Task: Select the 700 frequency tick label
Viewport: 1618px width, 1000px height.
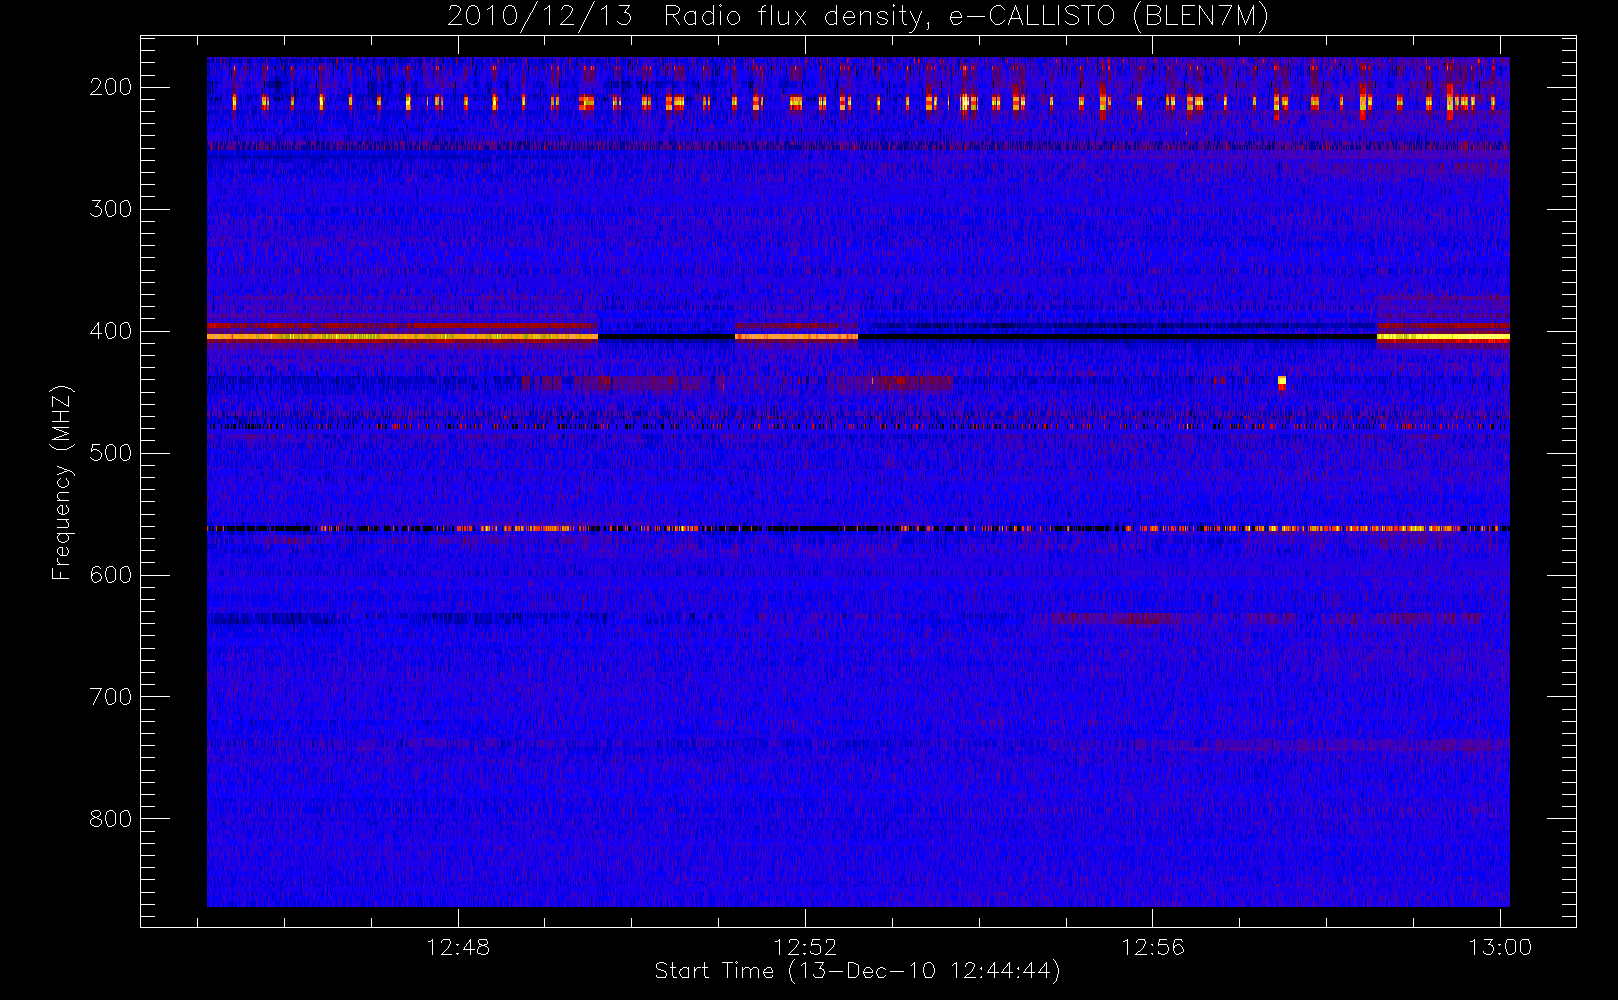Action: 111,697
